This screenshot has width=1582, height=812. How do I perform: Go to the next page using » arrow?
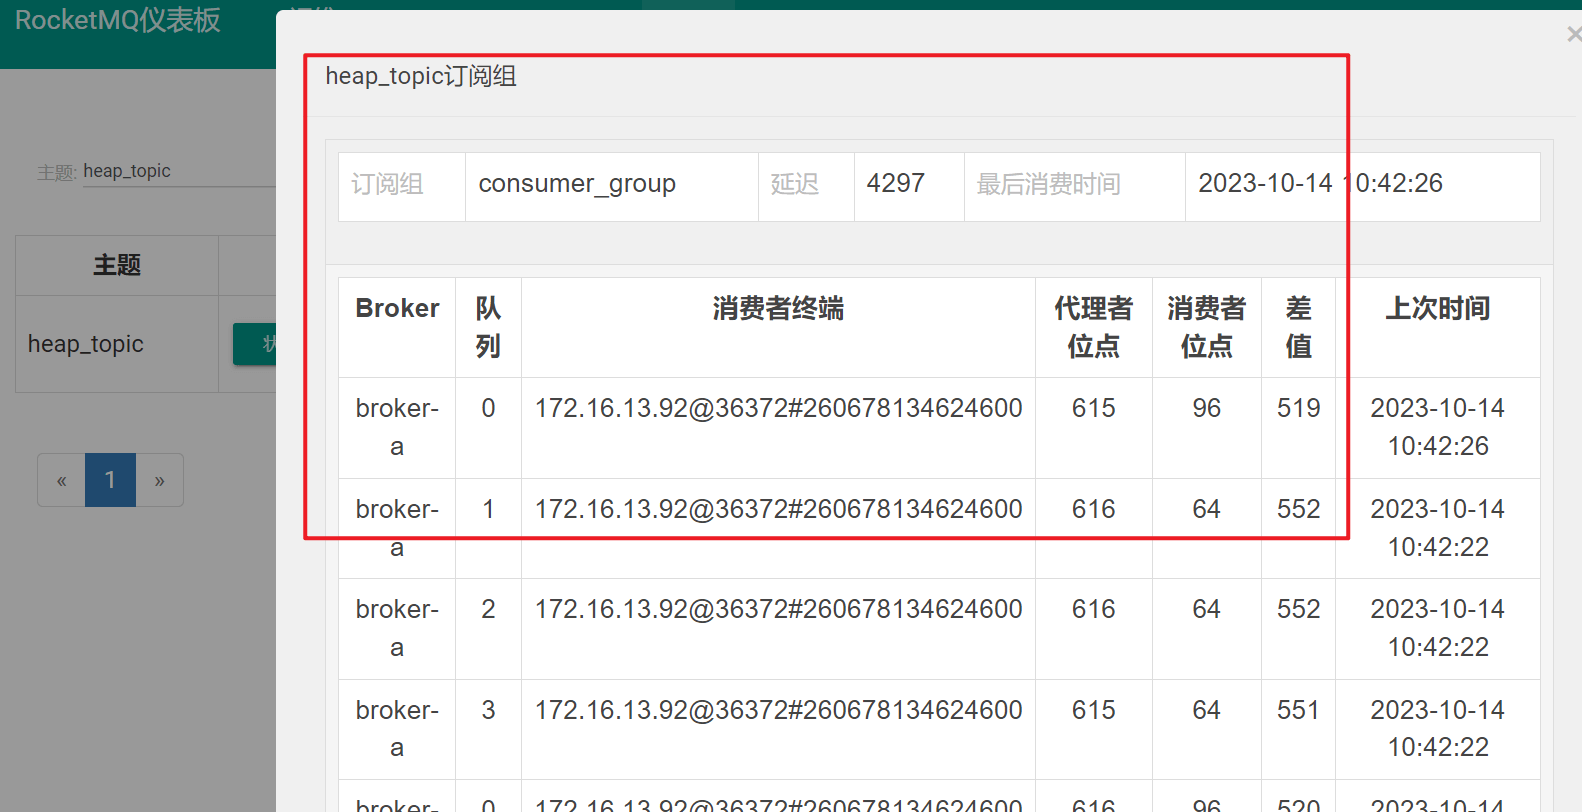(159, 481)
